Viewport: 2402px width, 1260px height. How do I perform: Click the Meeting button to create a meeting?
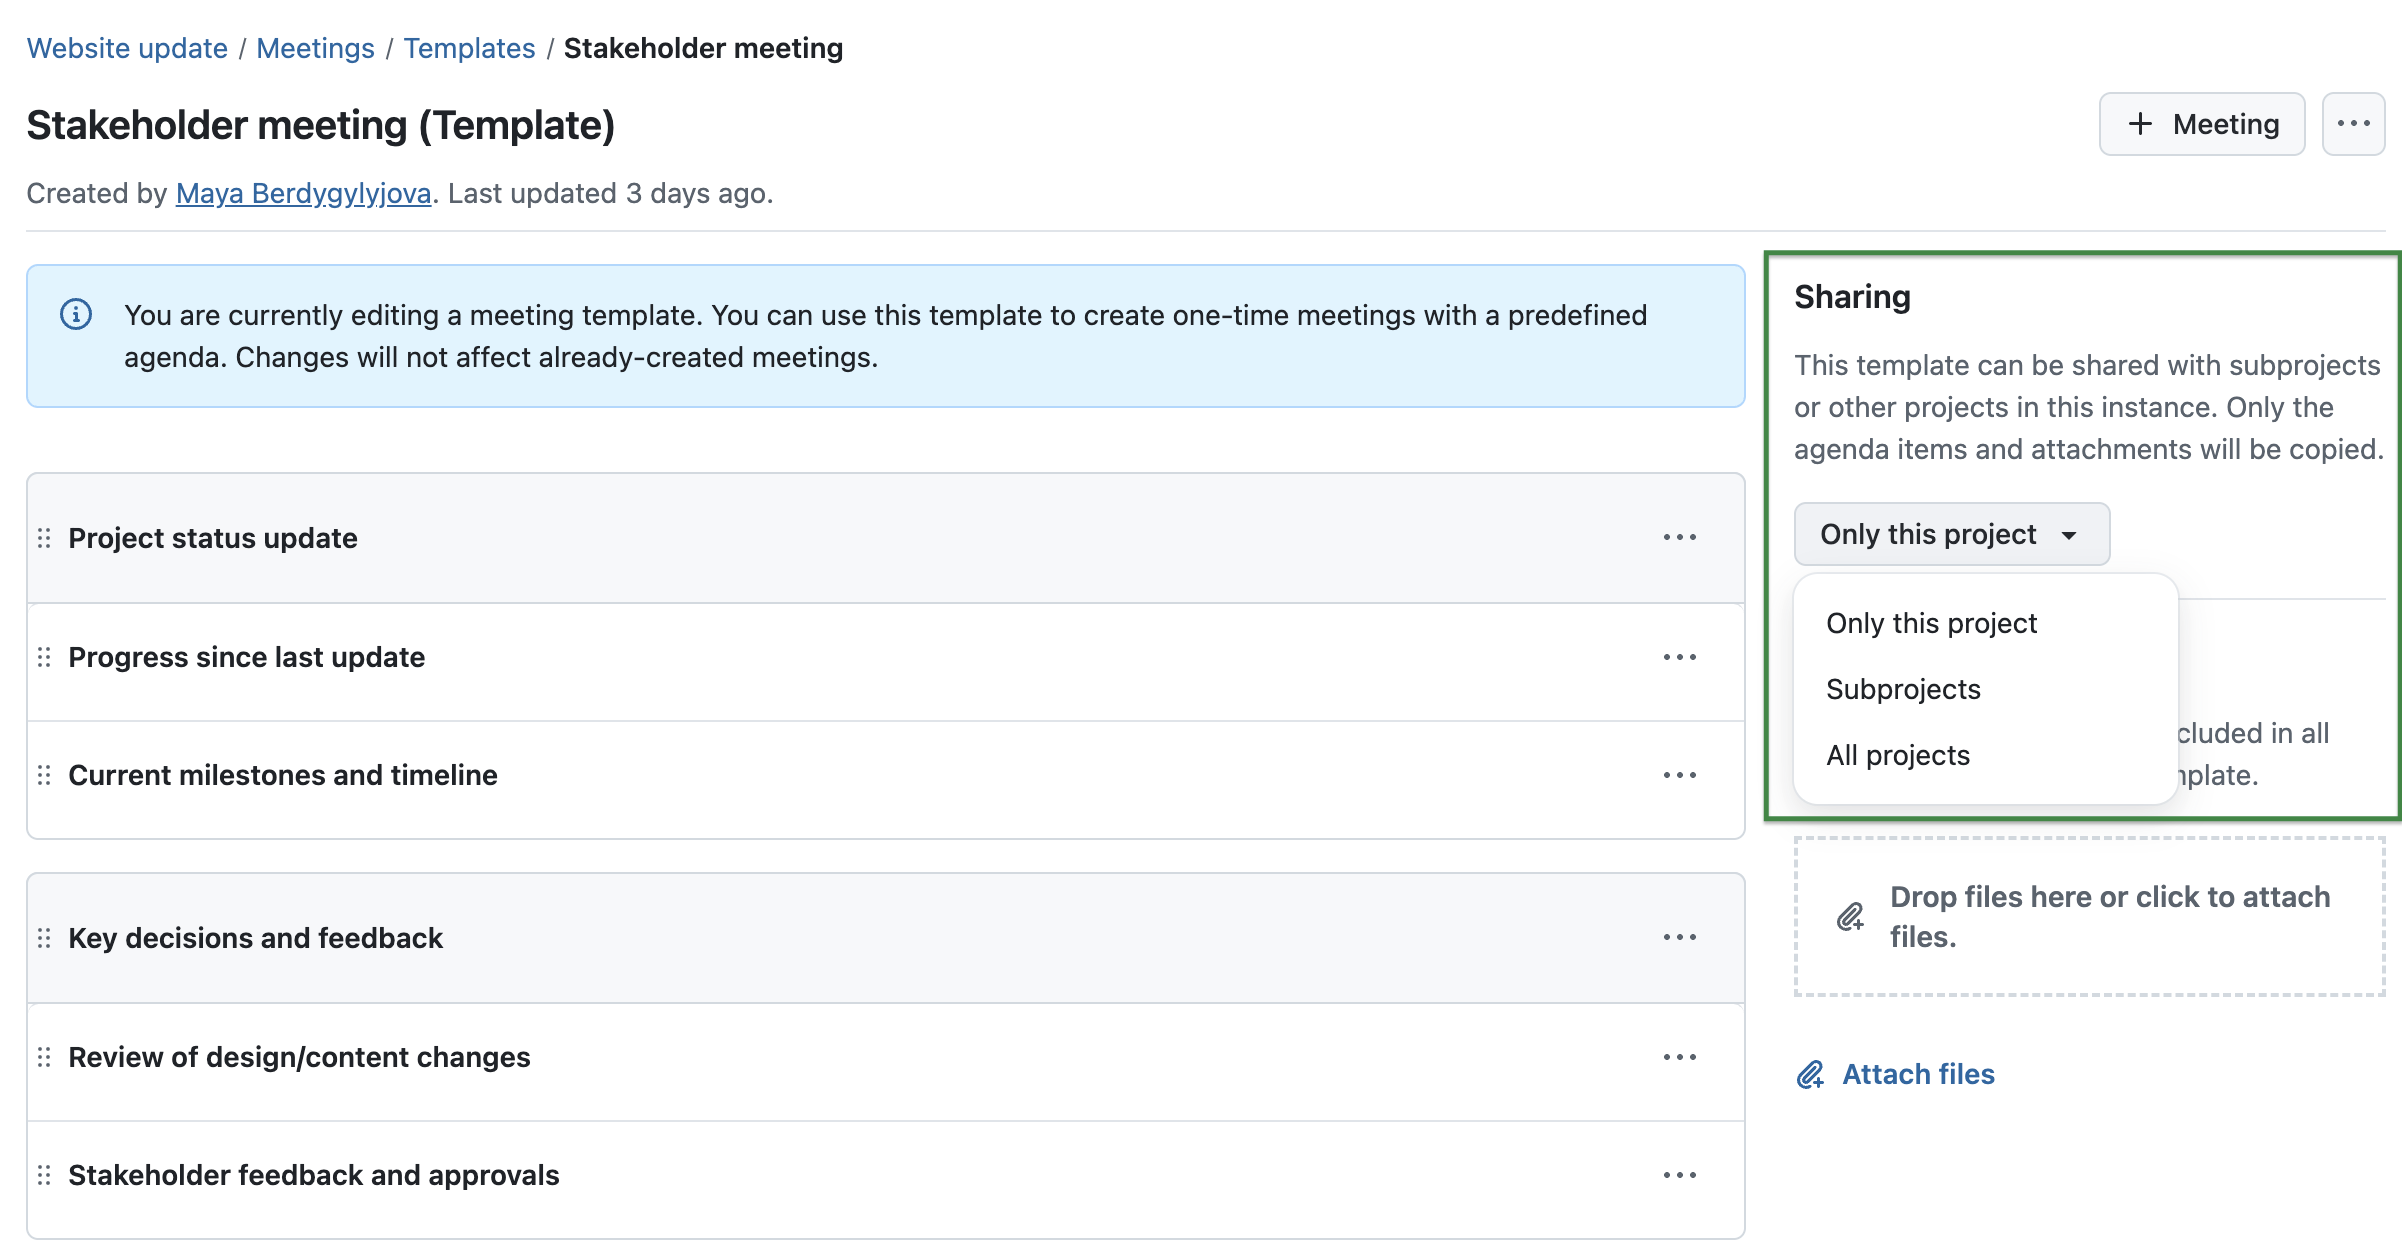[2201, 123]
